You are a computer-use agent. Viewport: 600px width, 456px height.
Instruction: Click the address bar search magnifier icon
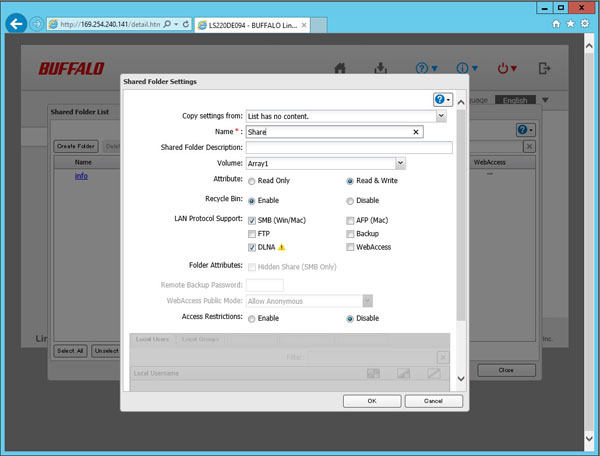pos(167,24)
